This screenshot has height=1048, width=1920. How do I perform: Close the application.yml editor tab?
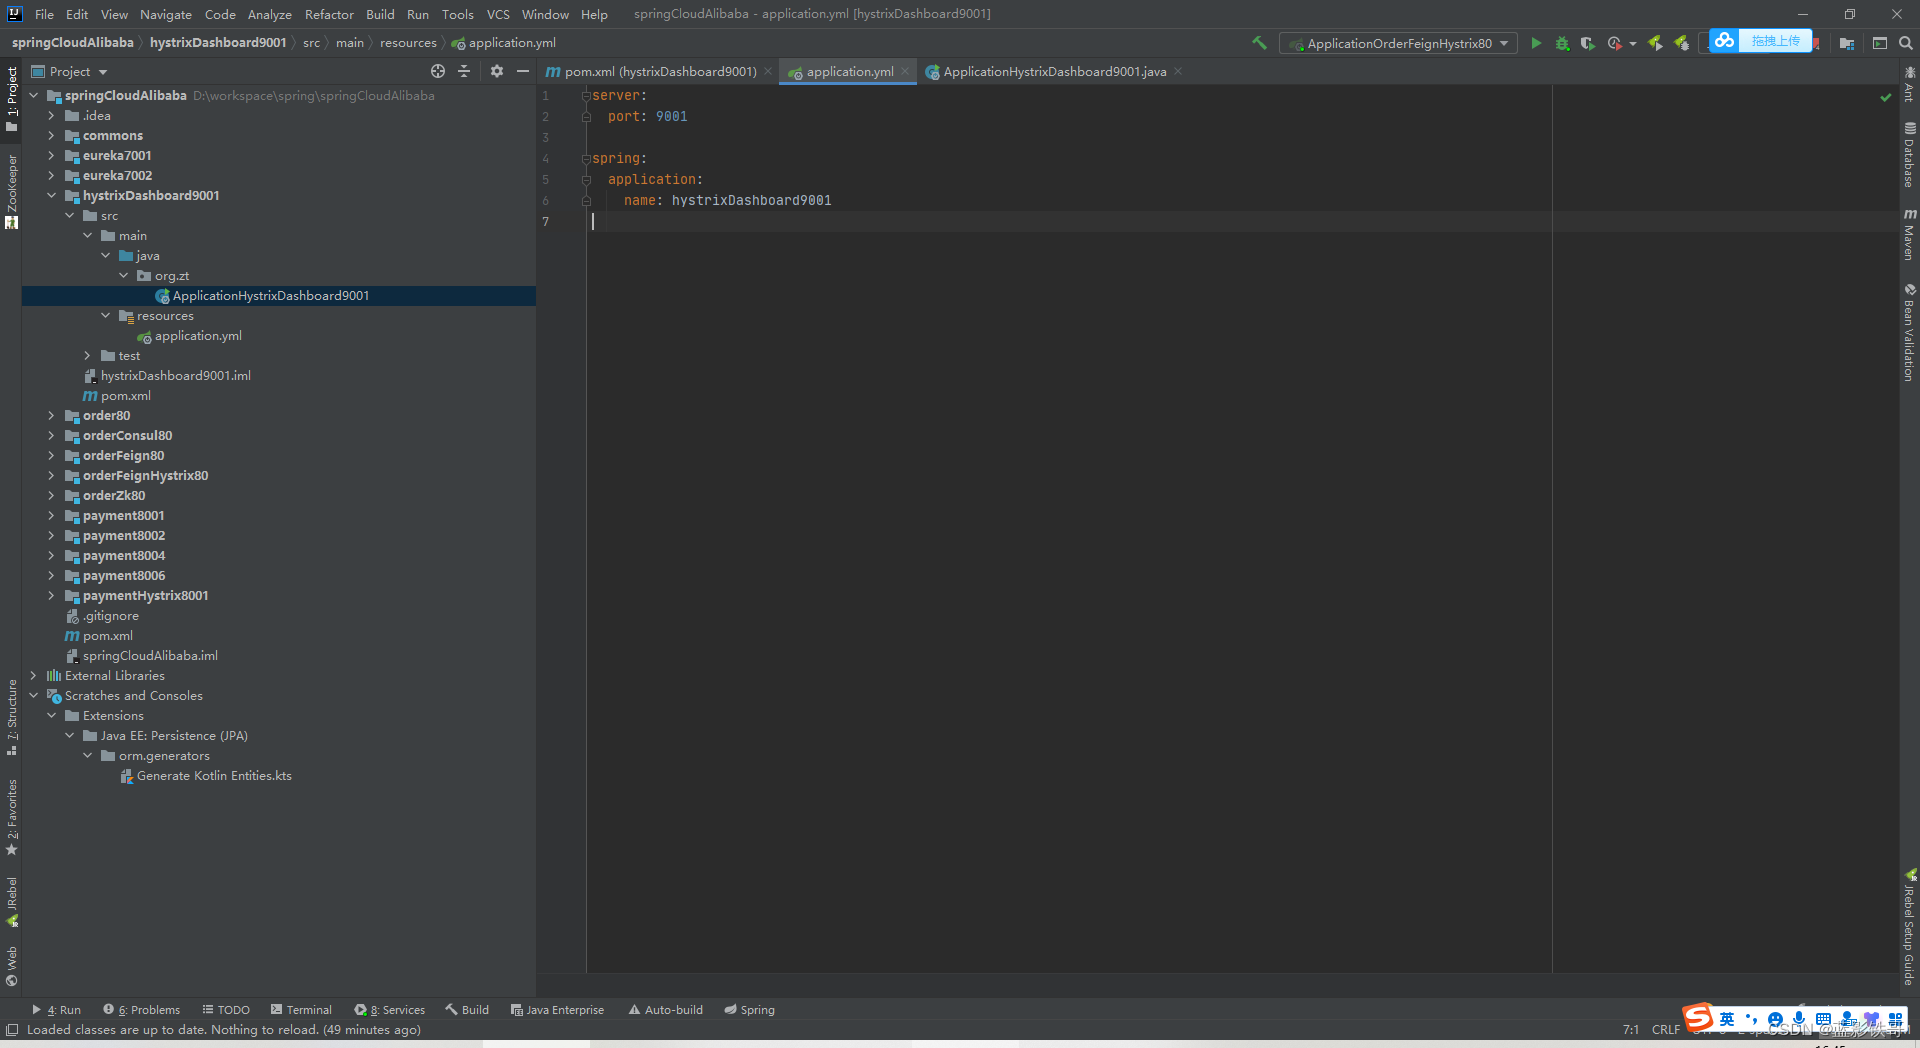click(x=905, y=71)
